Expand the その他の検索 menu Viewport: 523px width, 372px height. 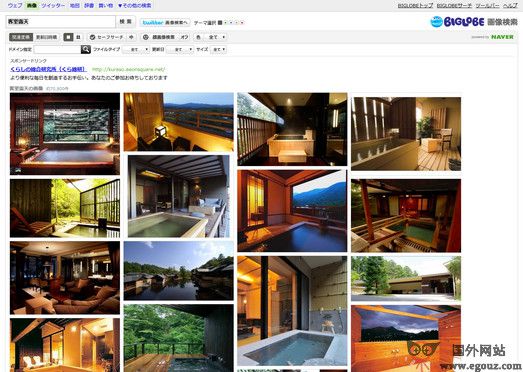[135, 5]
